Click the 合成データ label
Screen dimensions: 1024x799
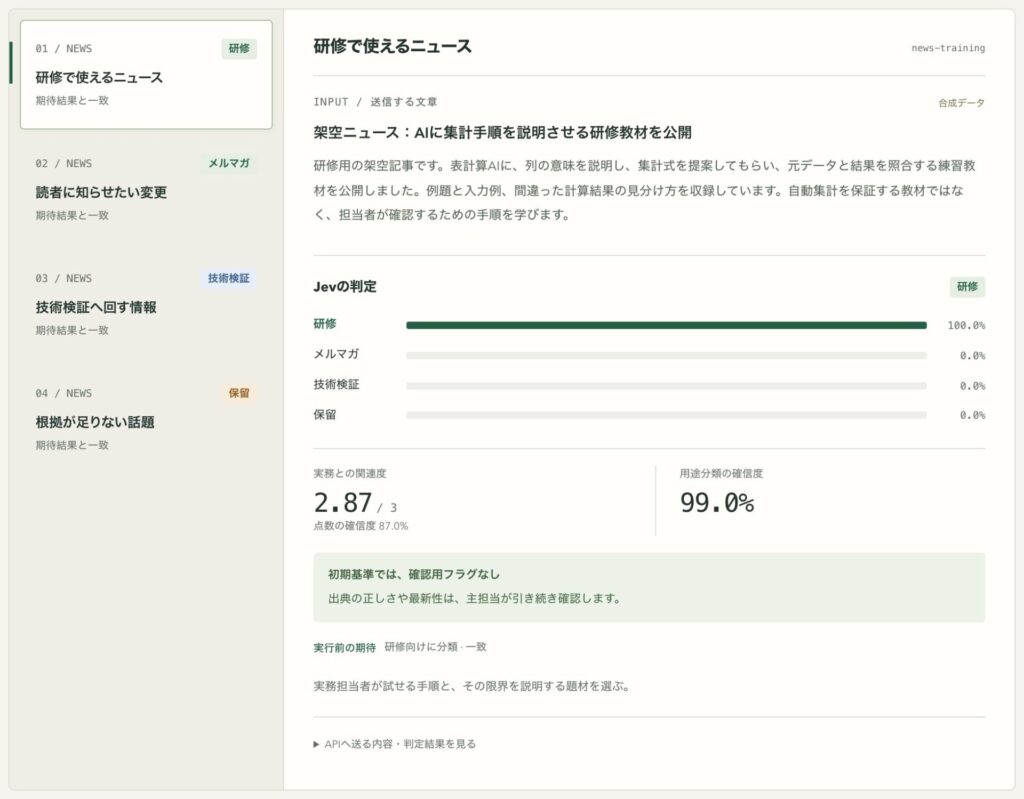[x=961, y=103]
